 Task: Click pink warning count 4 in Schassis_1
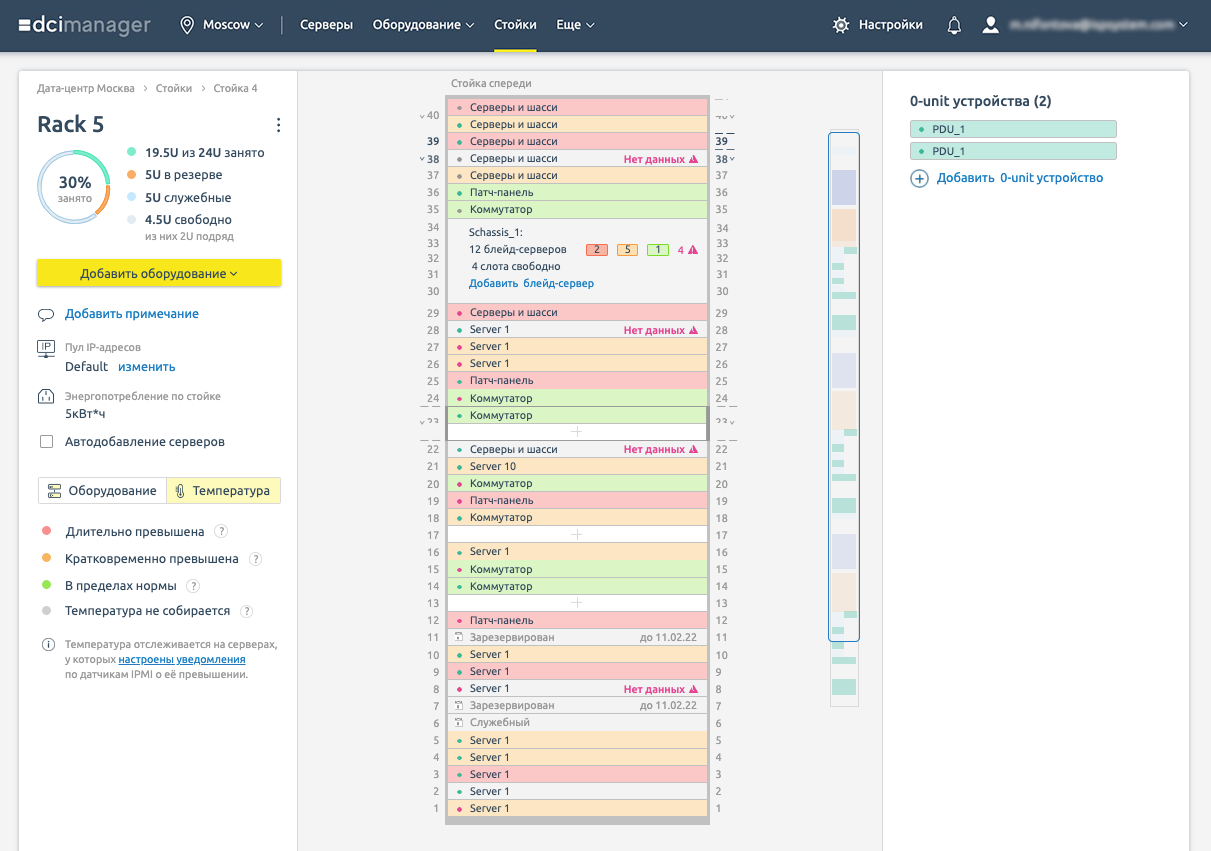pos(687,250)
